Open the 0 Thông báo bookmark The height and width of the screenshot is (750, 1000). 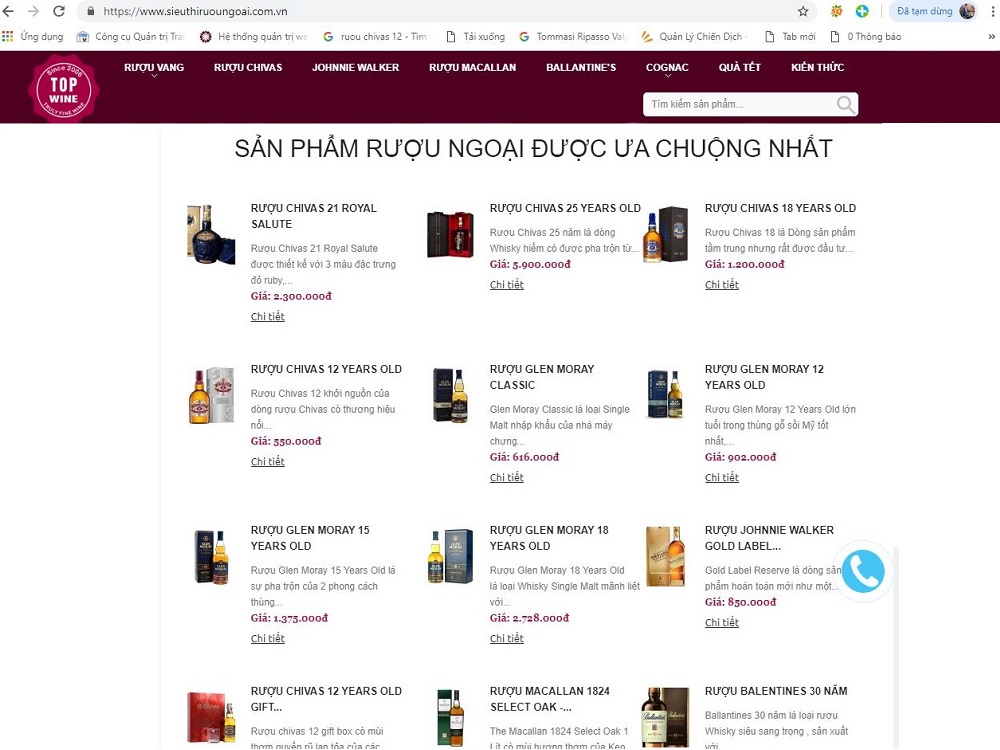(865, 36)
